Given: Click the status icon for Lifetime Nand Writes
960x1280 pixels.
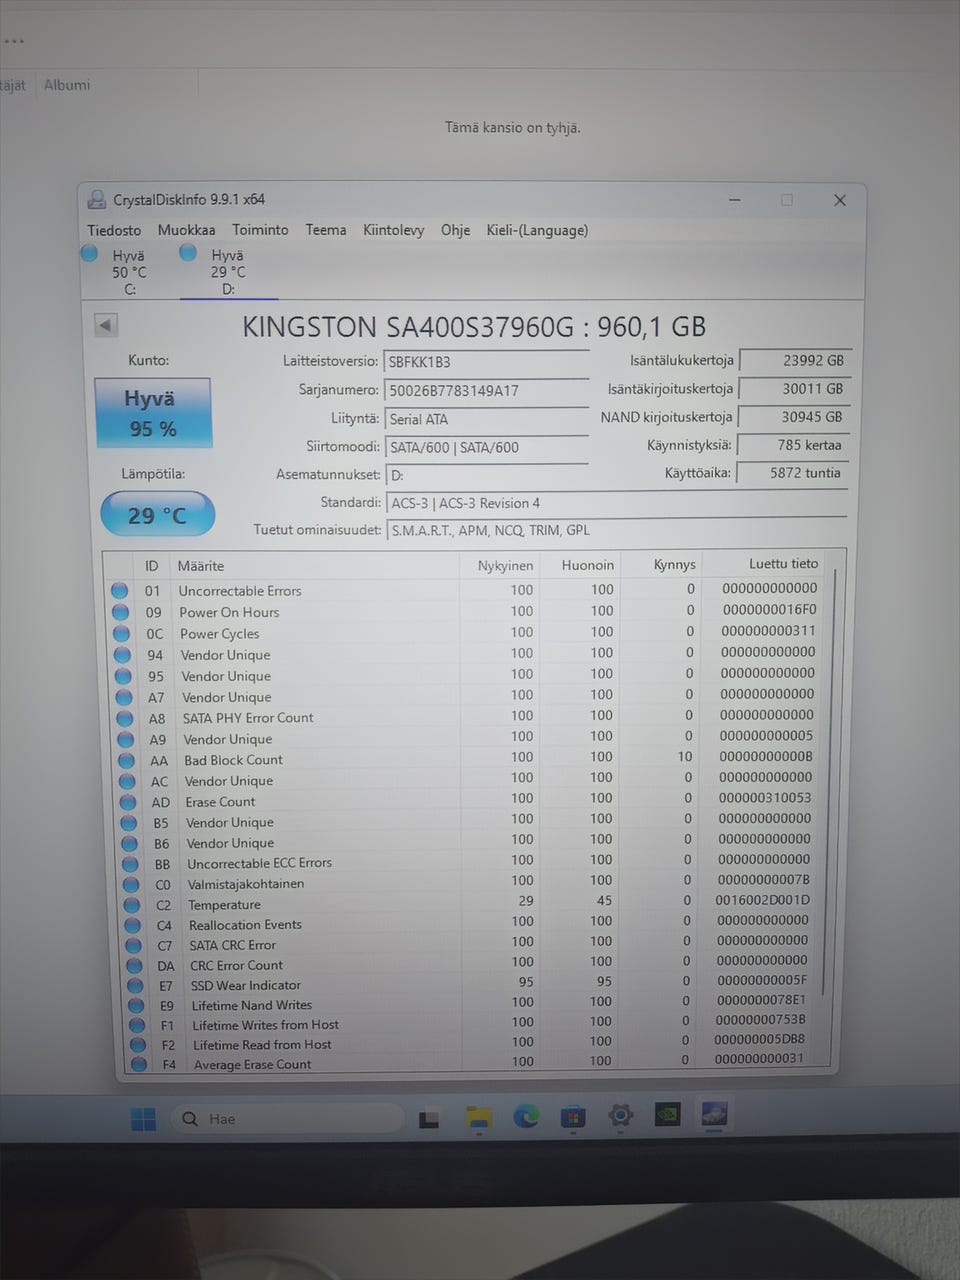Looking at the screenshot, I should (136, 1005).
